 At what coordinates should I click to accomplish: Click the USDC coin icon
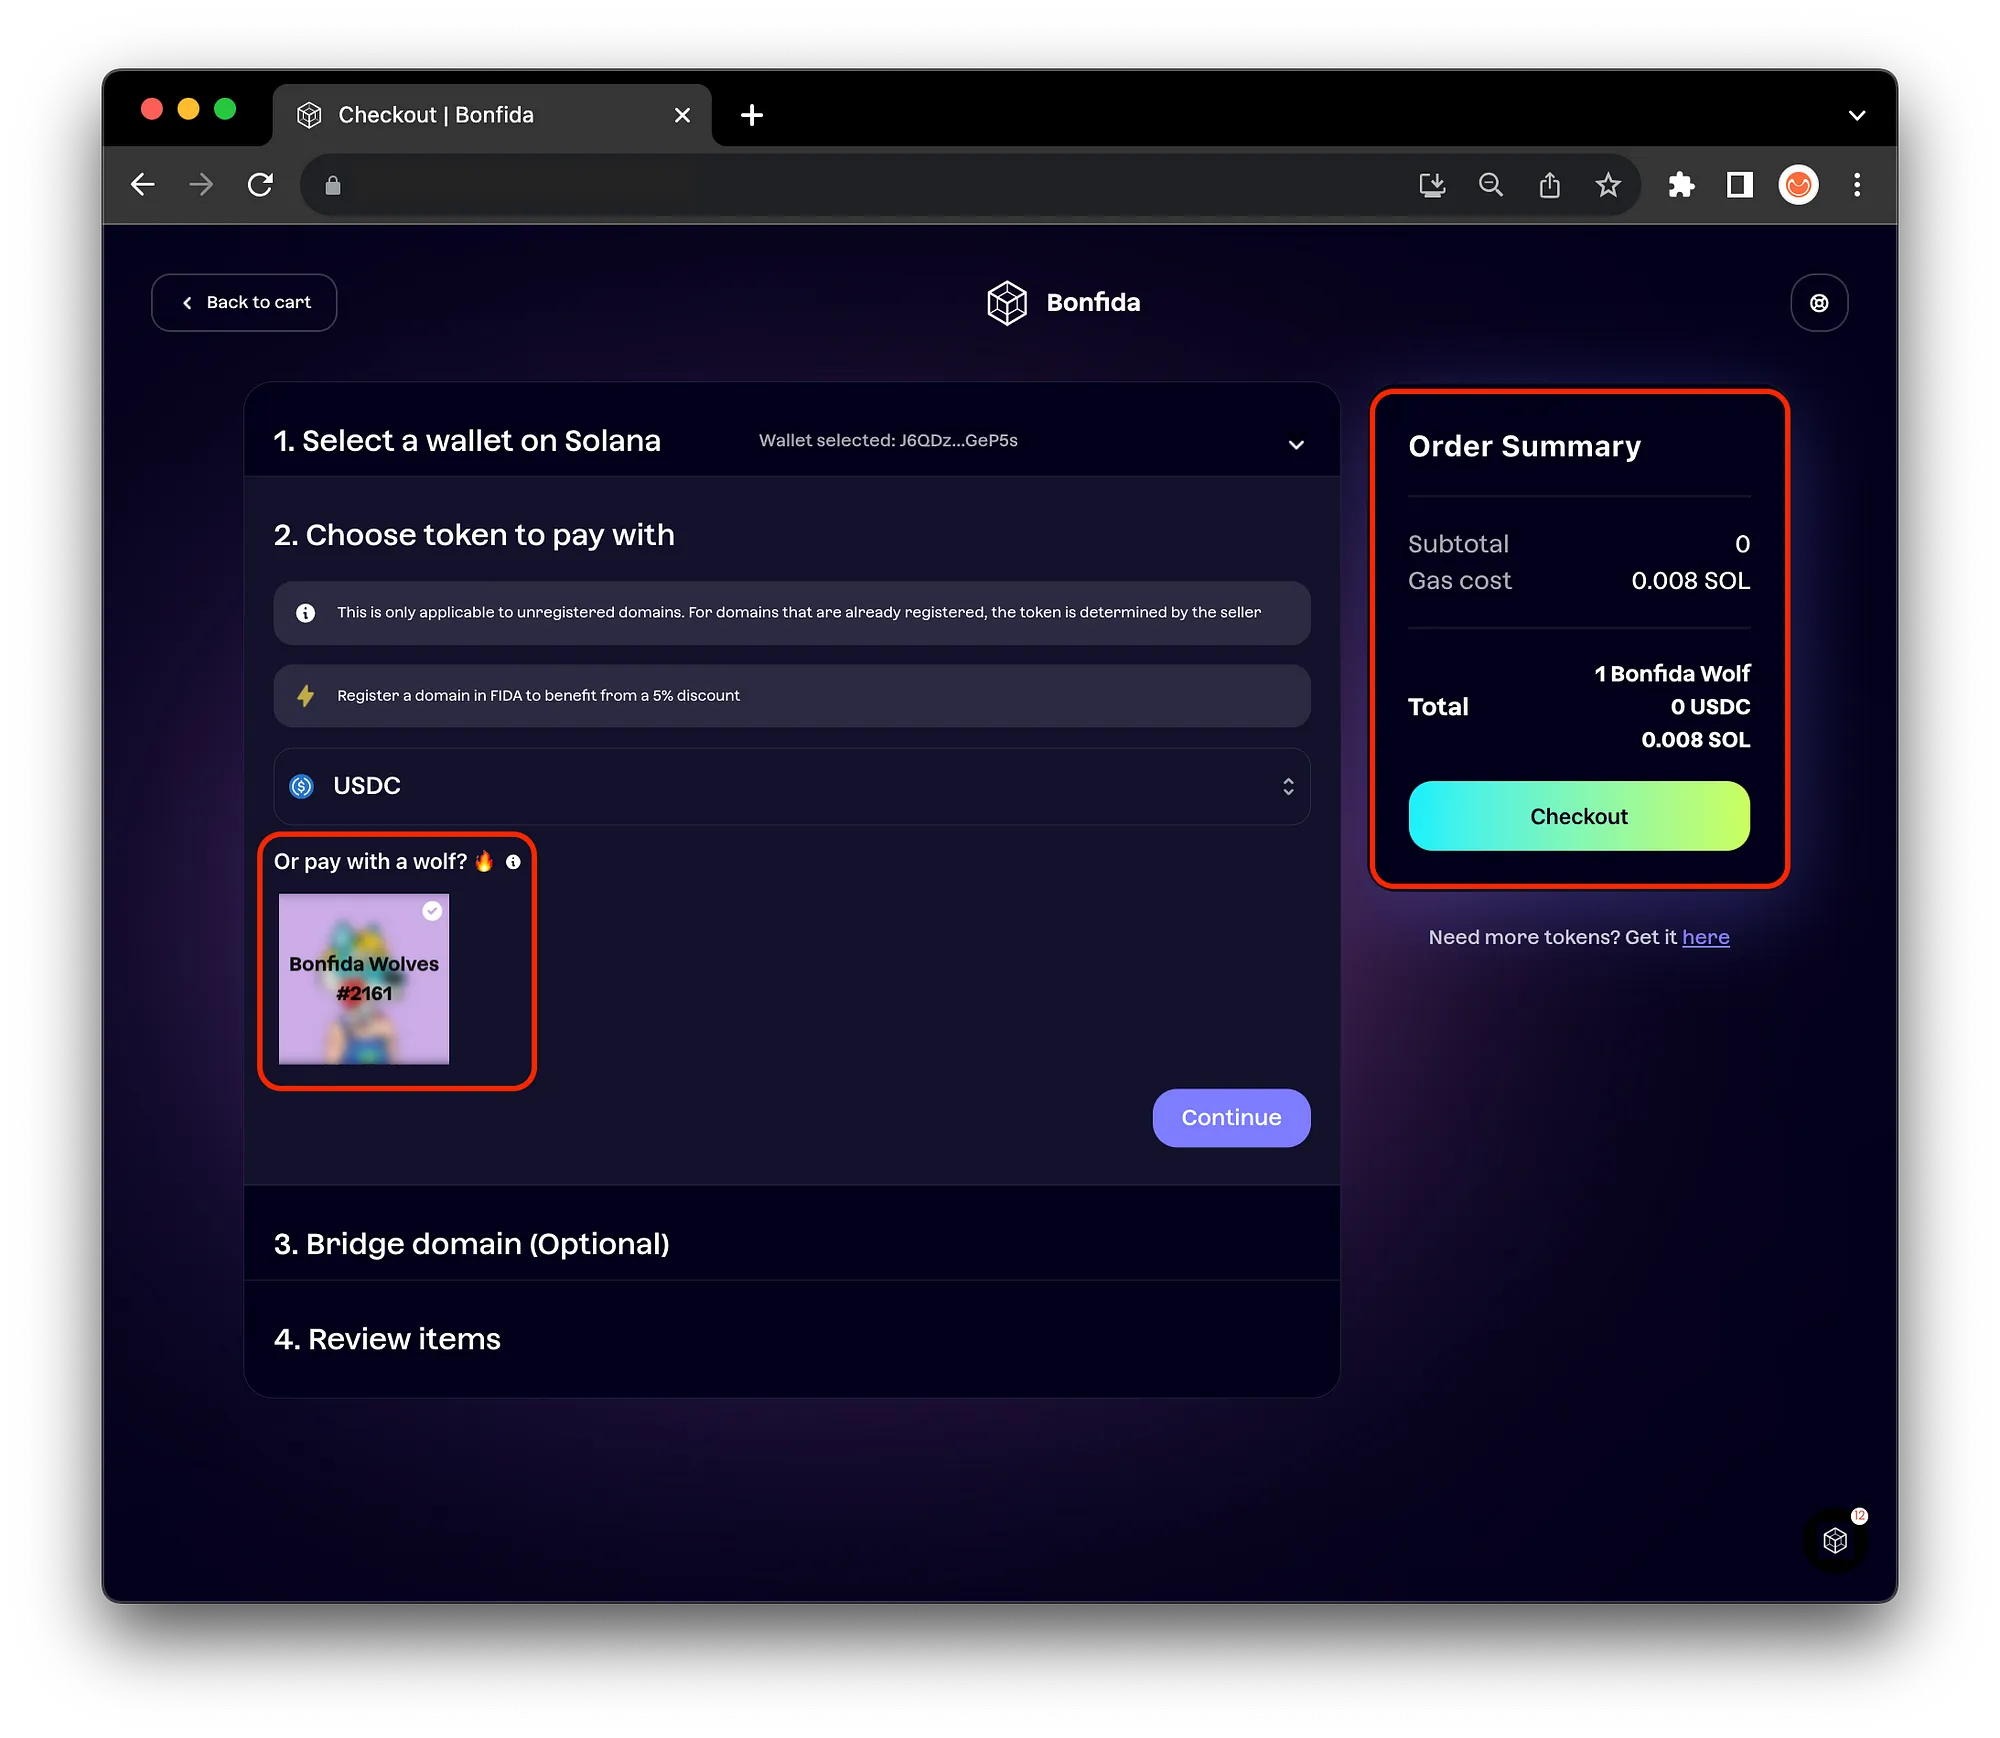pos(301,786)
